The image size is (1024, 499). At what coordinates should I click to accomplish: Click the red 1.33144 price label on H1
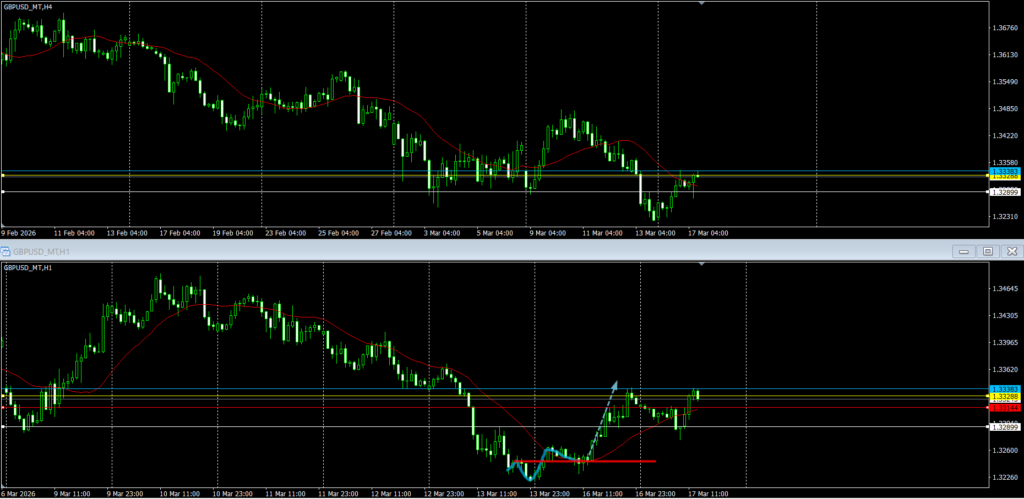pos(1003,407)
